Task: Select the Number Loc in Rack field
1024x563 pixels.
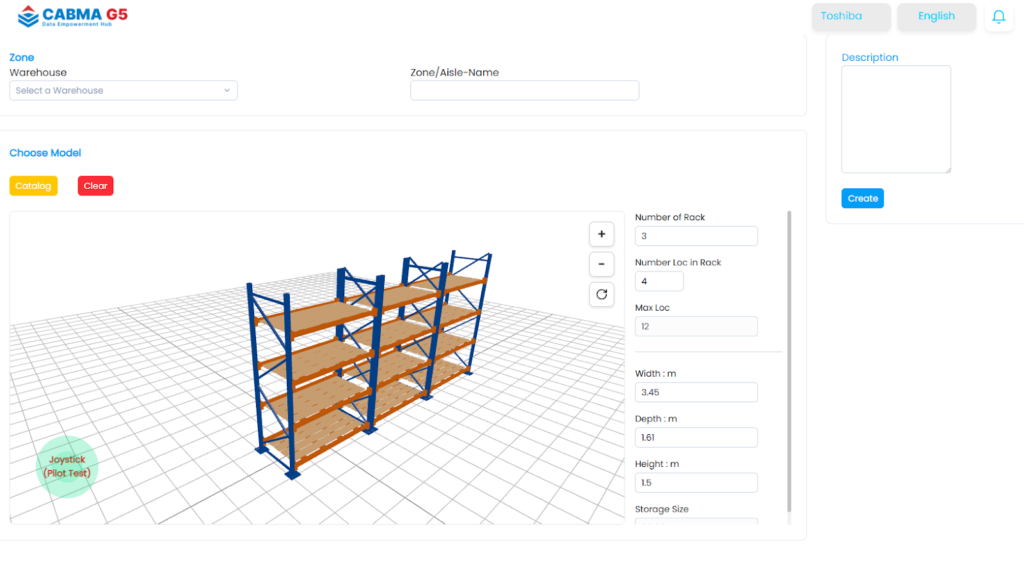Action: tap(659, 282)
